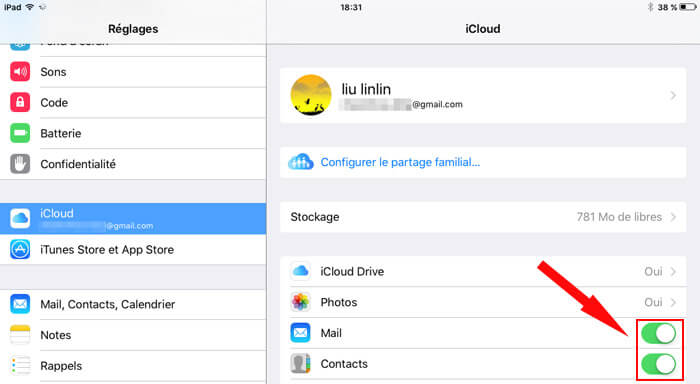The height and width of the screenshot is (384, 700).
Task: Tap the Mail label in iCloud list
Action: [331, 333]
